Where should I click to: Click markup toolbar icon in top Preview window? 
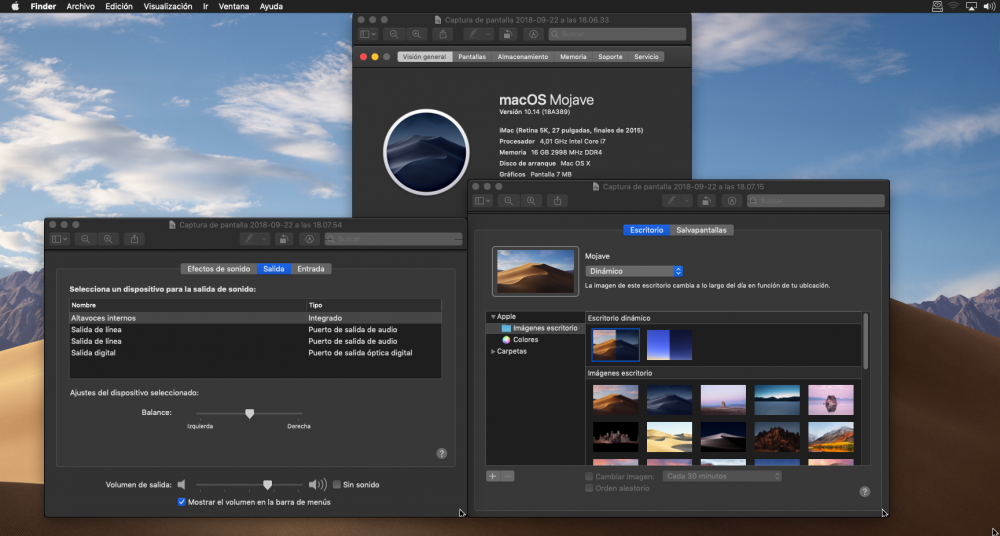pos(533,34)
